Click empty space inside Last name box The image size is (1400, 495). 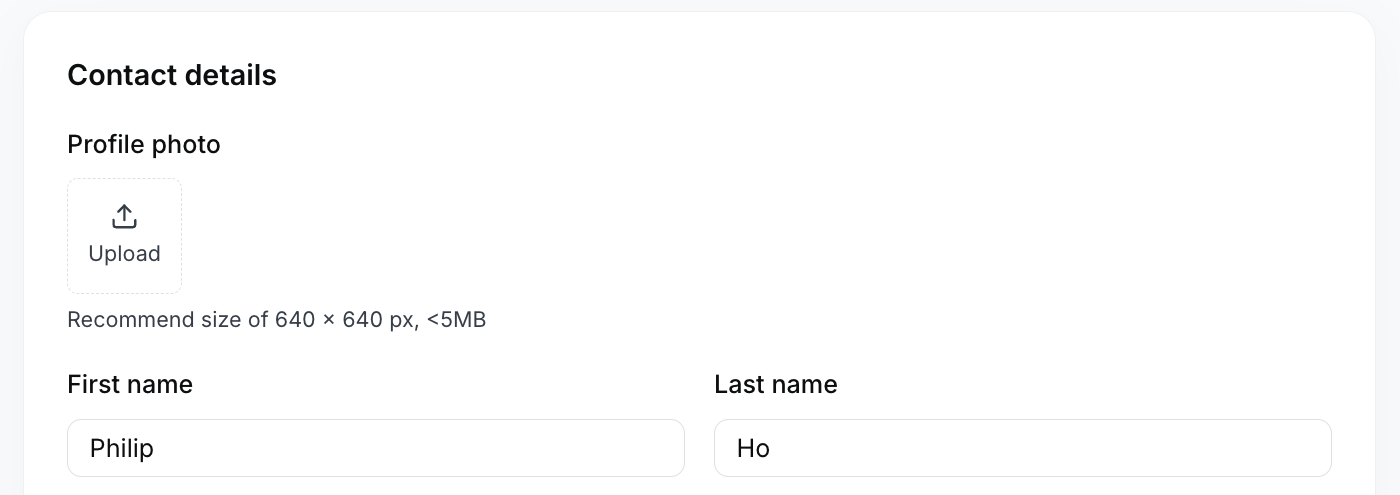pyautogui.click(x=1050, y=448)
